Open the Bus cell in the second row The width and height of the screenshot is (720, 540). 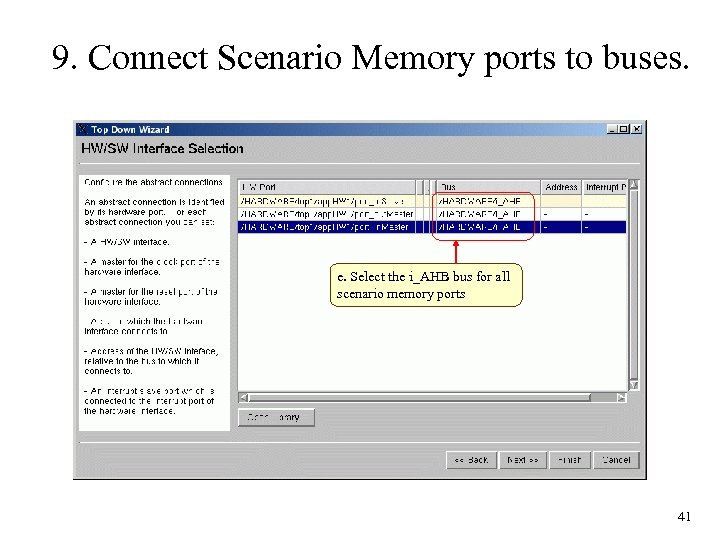[488, 214]
